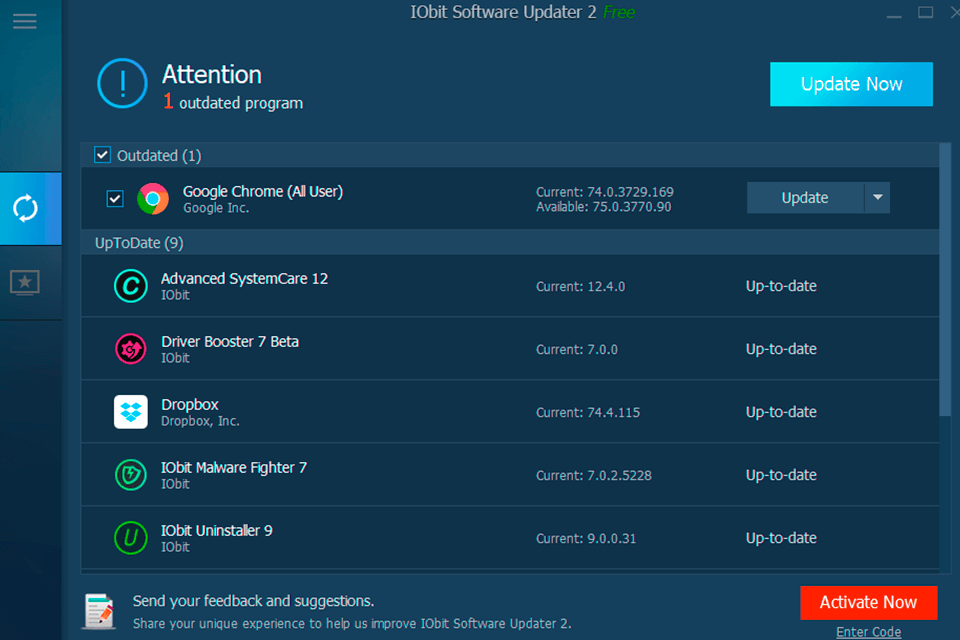
Task: Click the Activate Now button
Action: 868,603
